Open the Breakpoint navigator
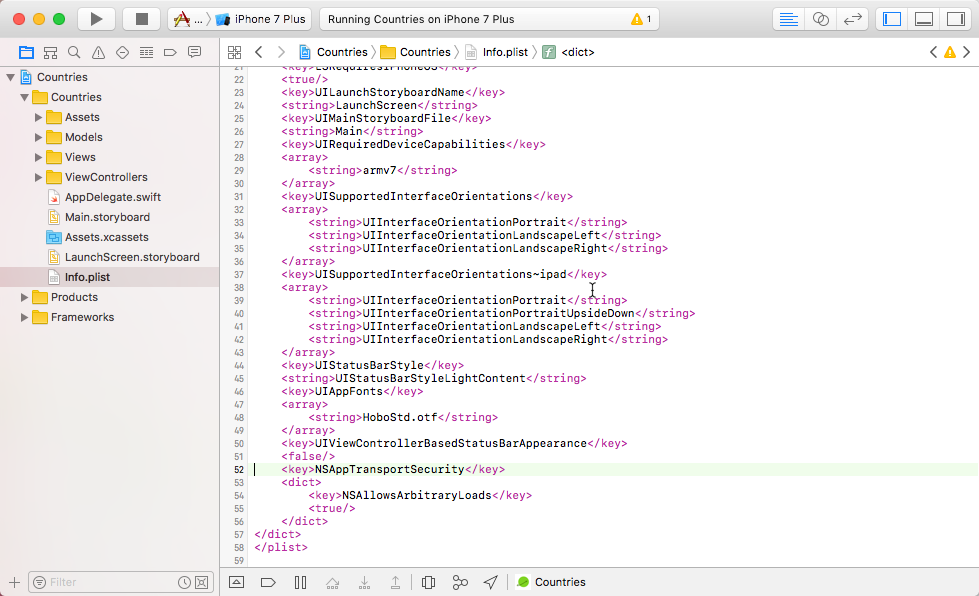Viewport: 979px width, 596px height. click(170, 52)
